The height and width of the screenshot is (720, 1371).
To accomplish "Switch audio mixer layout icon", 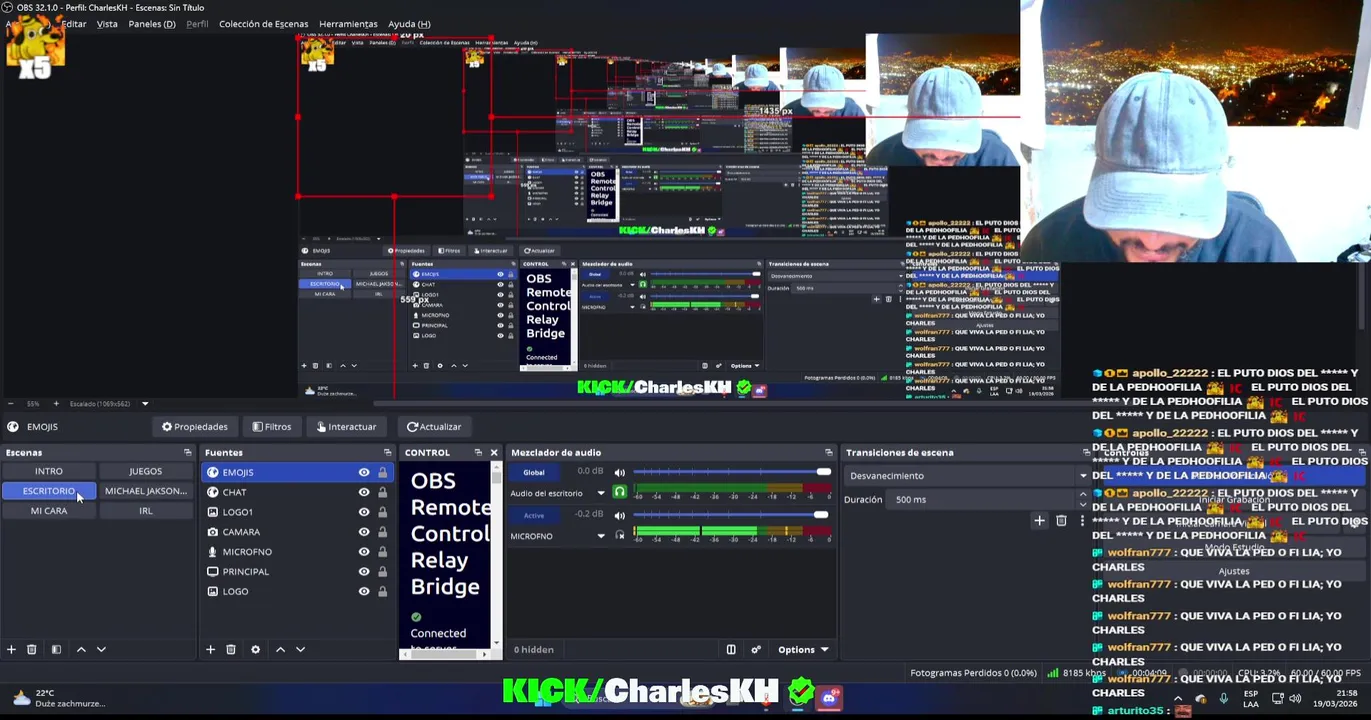I will pos(731,650).
